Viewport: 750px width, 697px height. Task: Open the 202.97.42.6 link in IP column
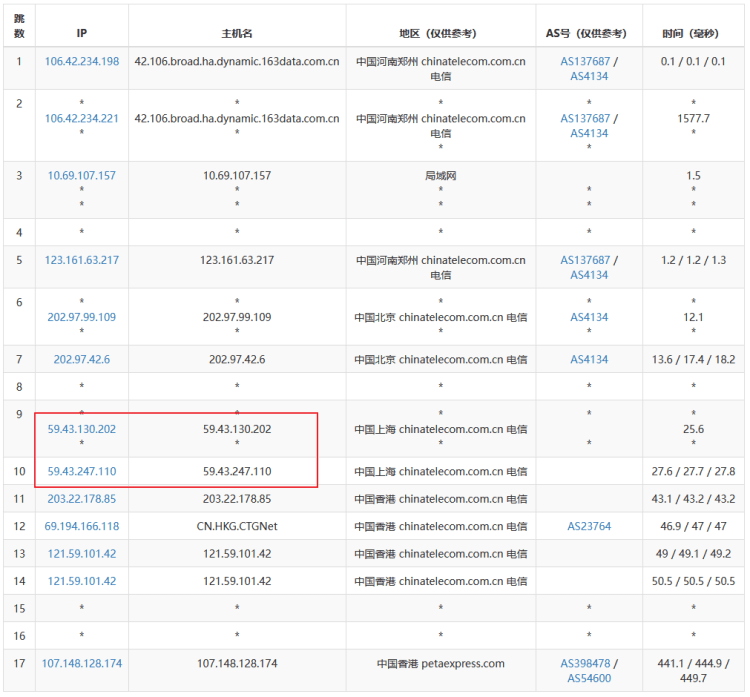click(82, 359)
